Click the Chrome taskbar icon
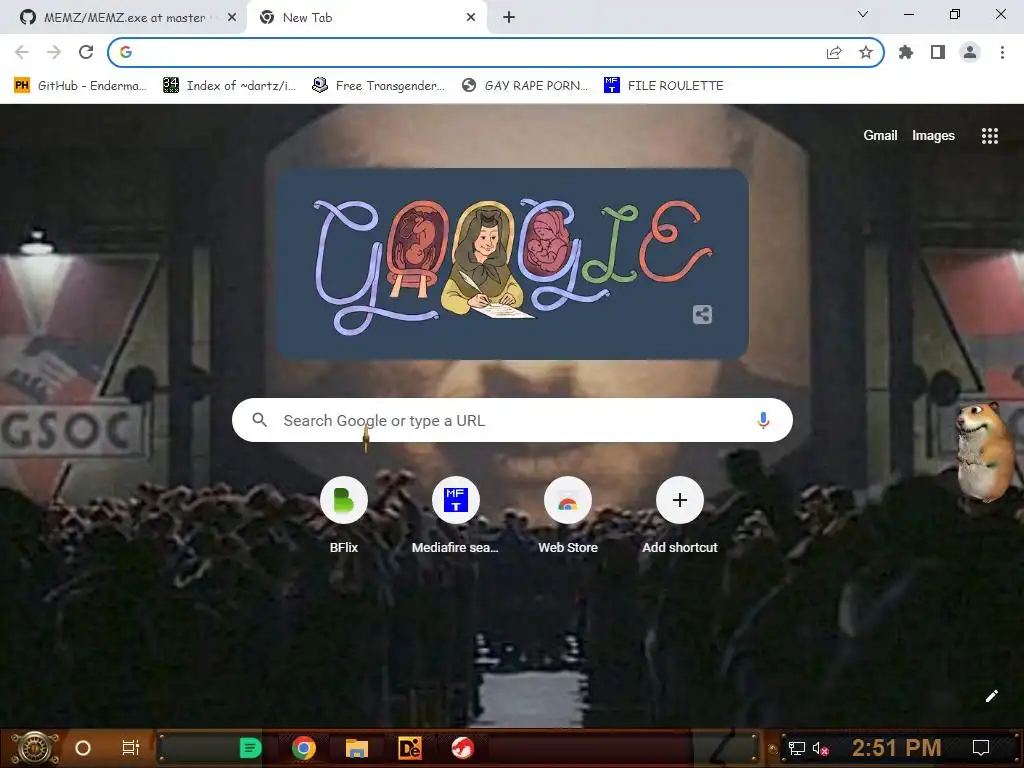The height and width of the screenshot is (768, 1024). point(304,748)
